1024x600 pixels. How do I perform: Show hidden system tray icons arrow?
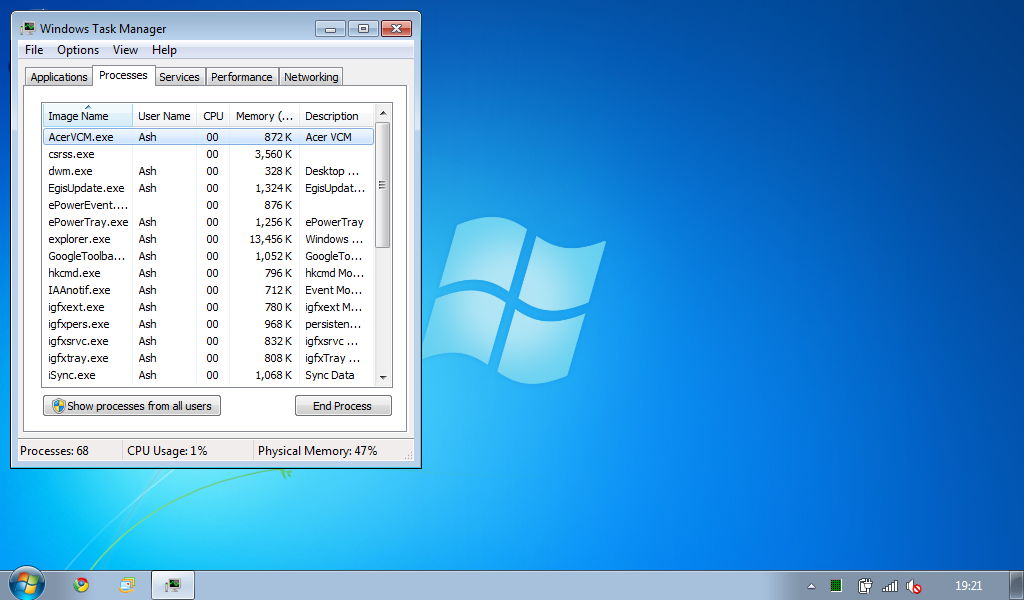point(811,586)
